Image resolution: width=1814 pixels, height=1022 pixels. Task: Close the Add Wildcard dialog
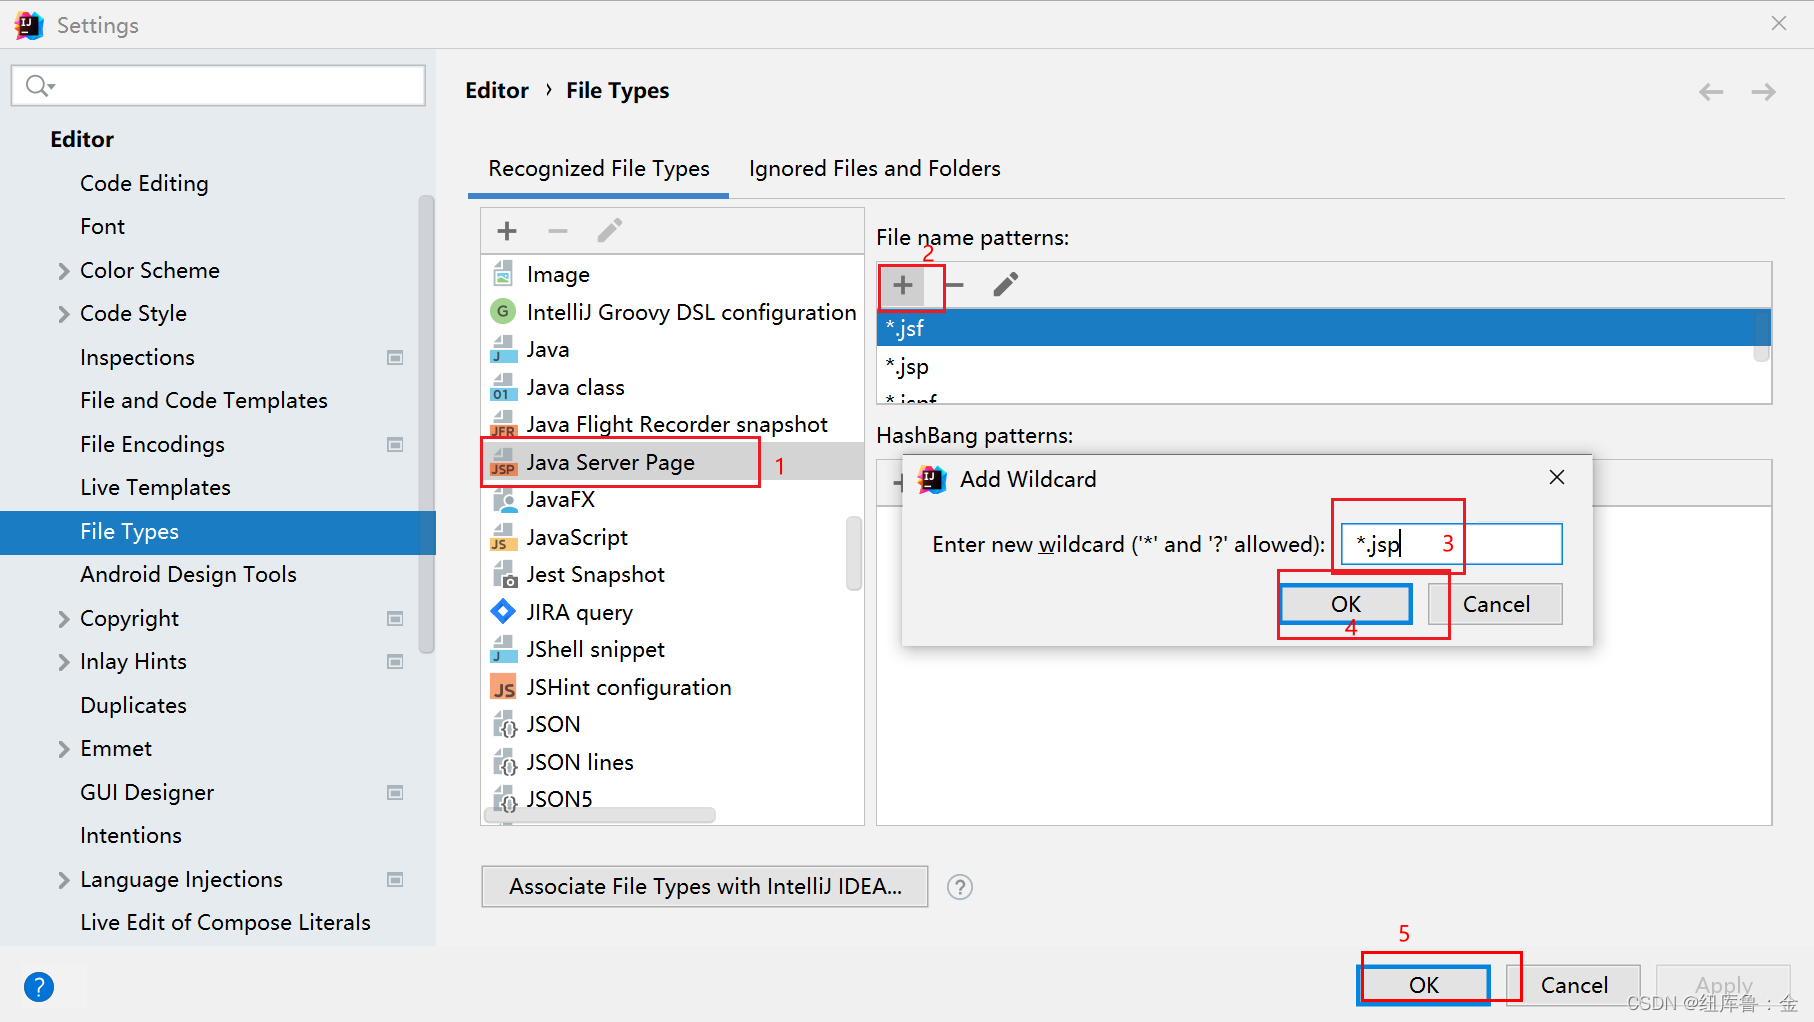[1557, 478]
